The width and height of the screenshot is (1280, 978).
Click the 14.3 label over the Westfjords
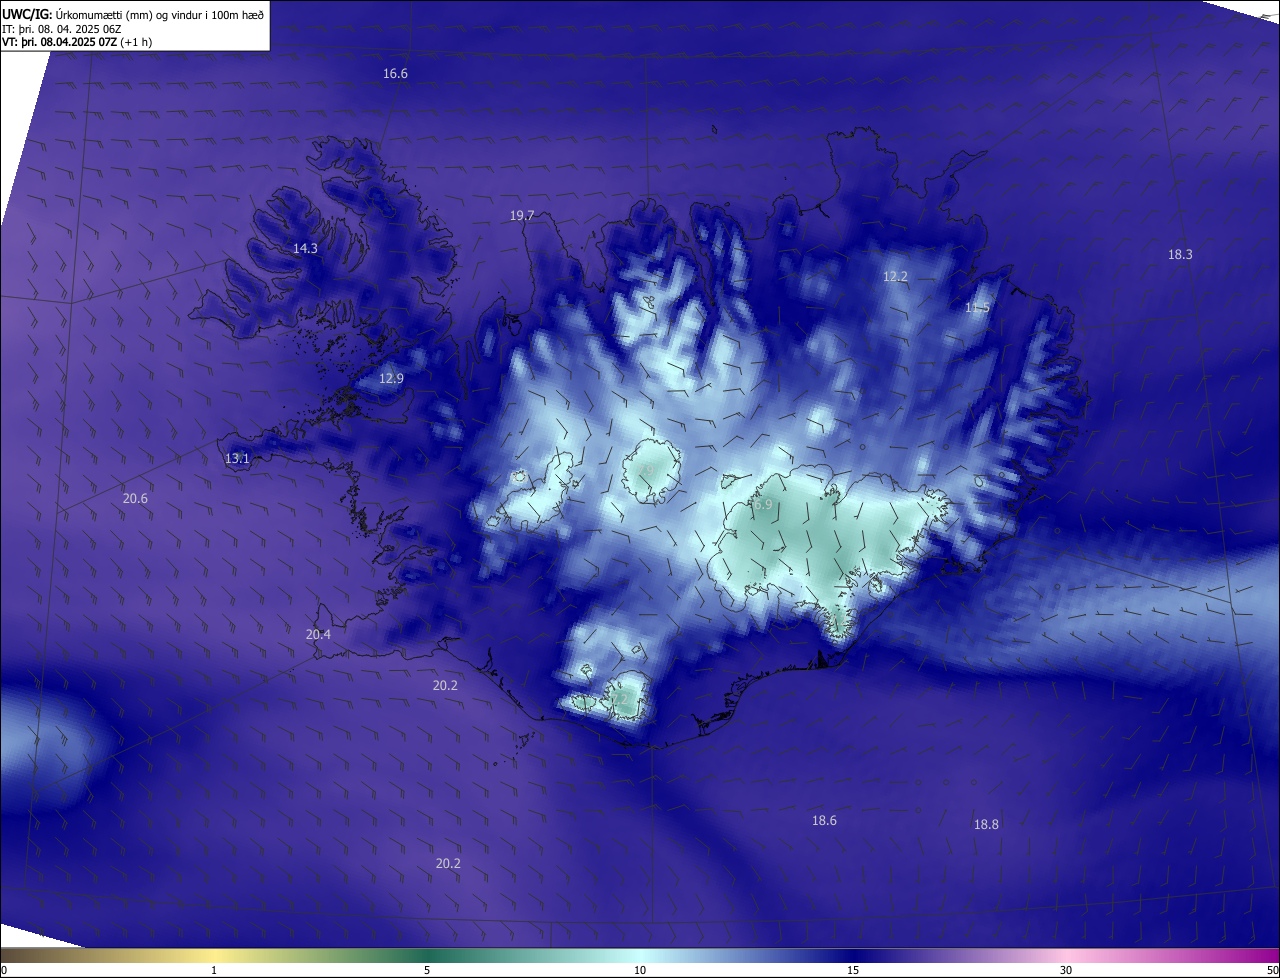point(305,249)
